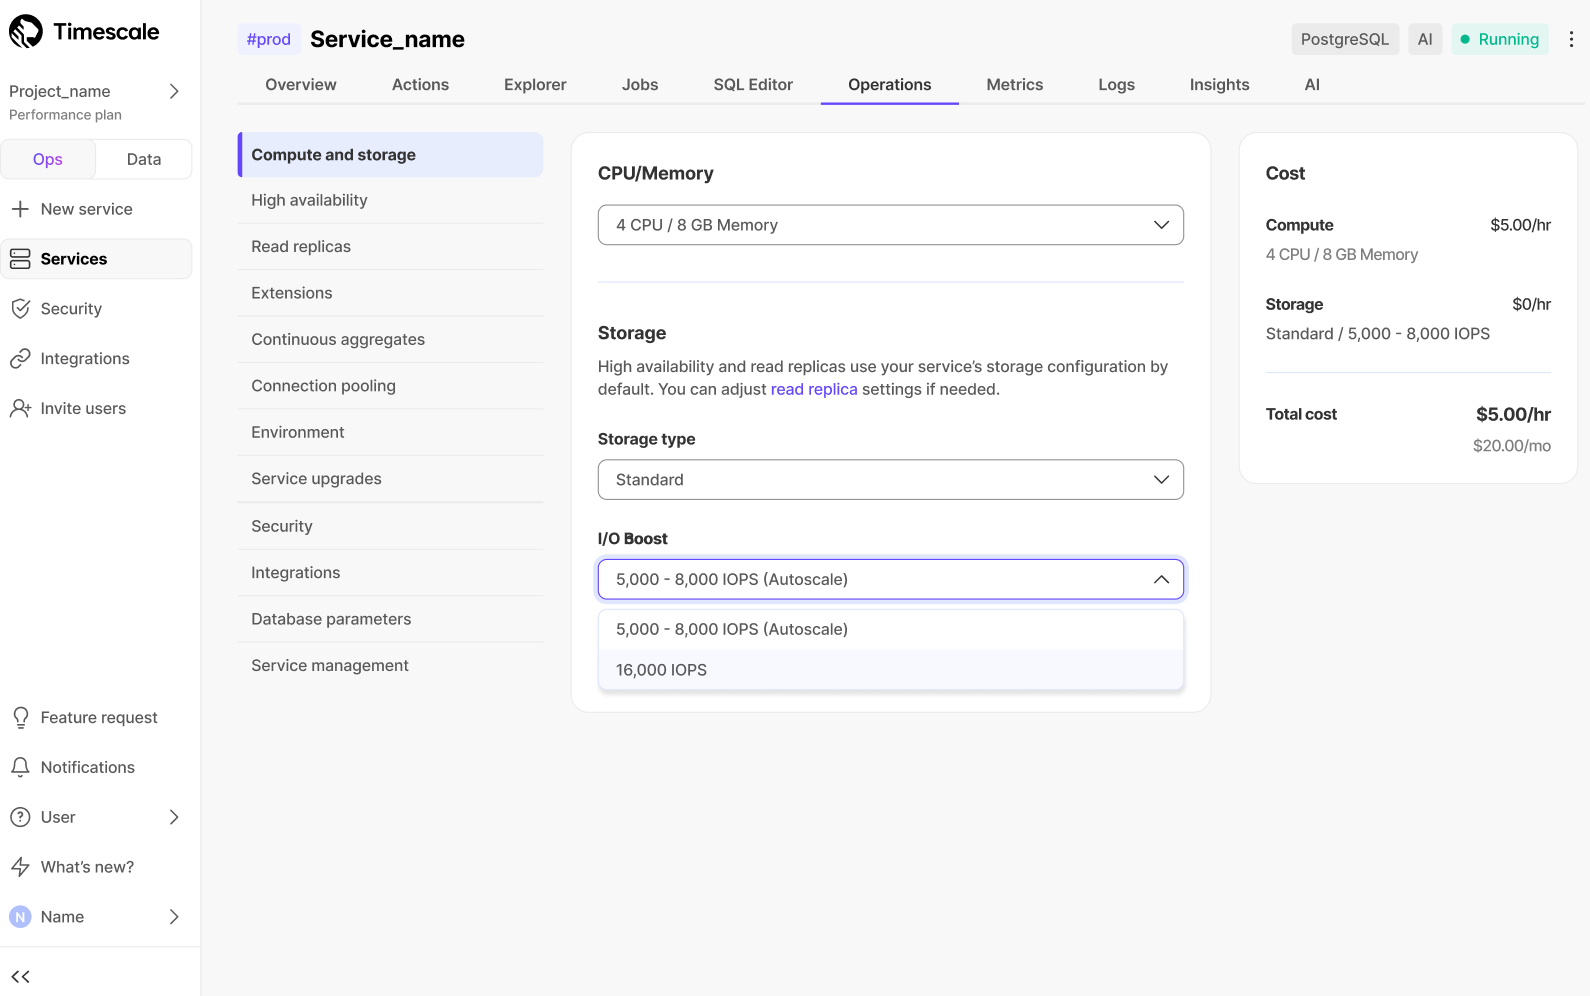Open High availability section
Image resolution: width=1590 pixels, height=996 pixels.
(391, 201)
